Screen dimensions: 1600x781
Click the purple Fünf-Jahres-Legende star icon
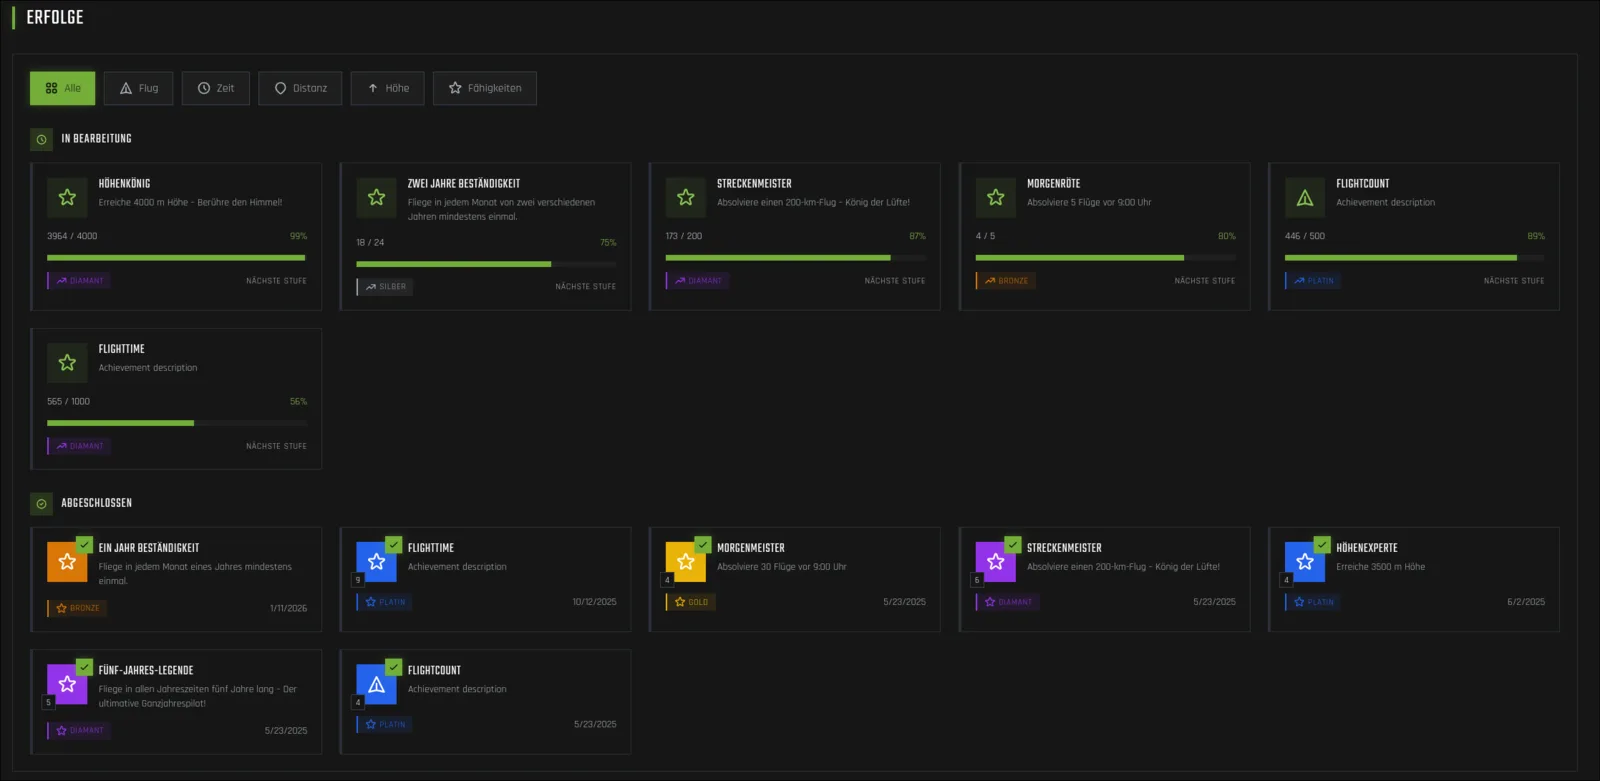(x=67, y=684)
